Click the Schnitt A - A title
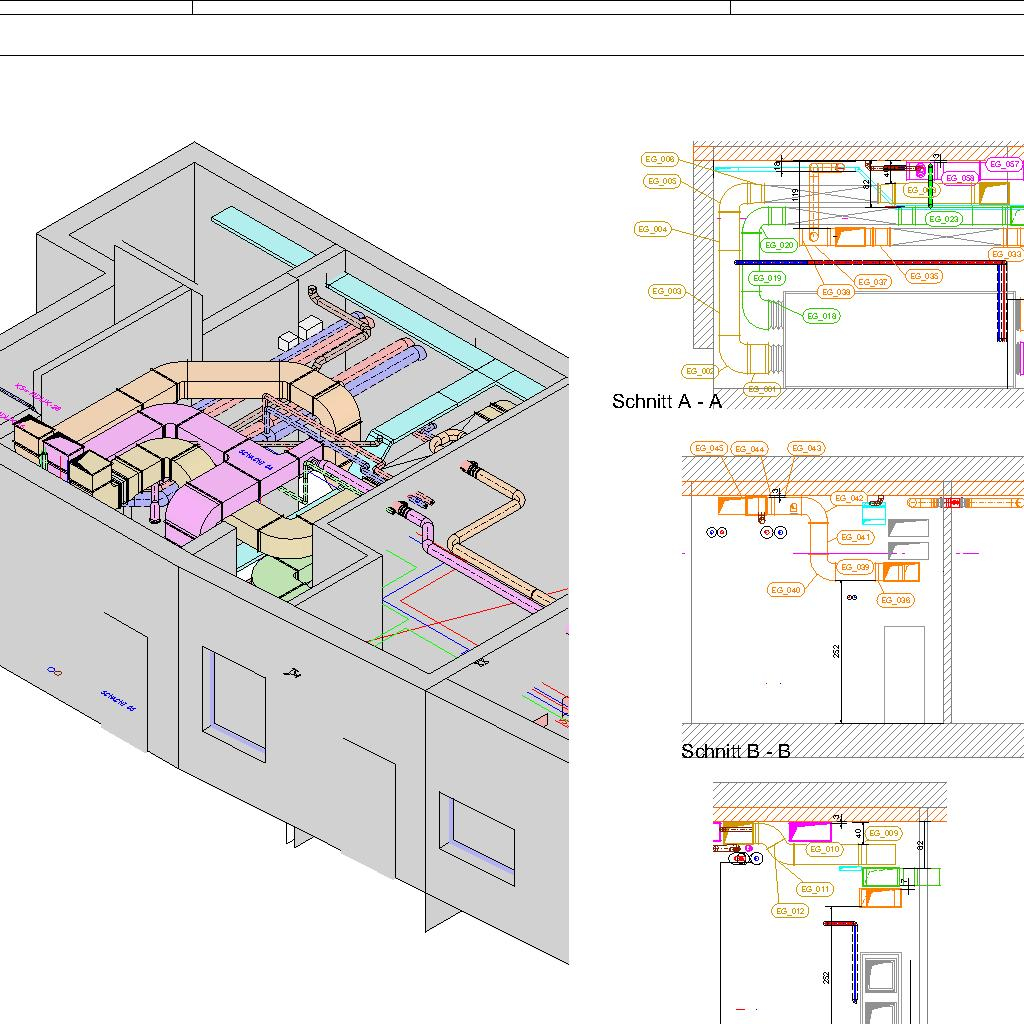This screenshot has width=1024, height=1024. click(666, 402)
